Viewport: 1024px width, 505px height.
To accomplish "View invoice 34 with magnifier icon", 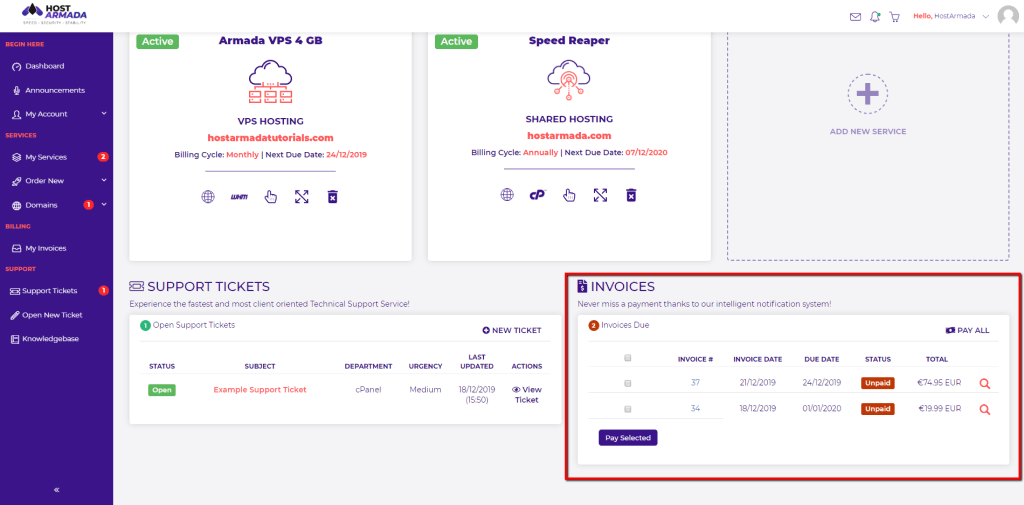I will click(x=985, y=410).
